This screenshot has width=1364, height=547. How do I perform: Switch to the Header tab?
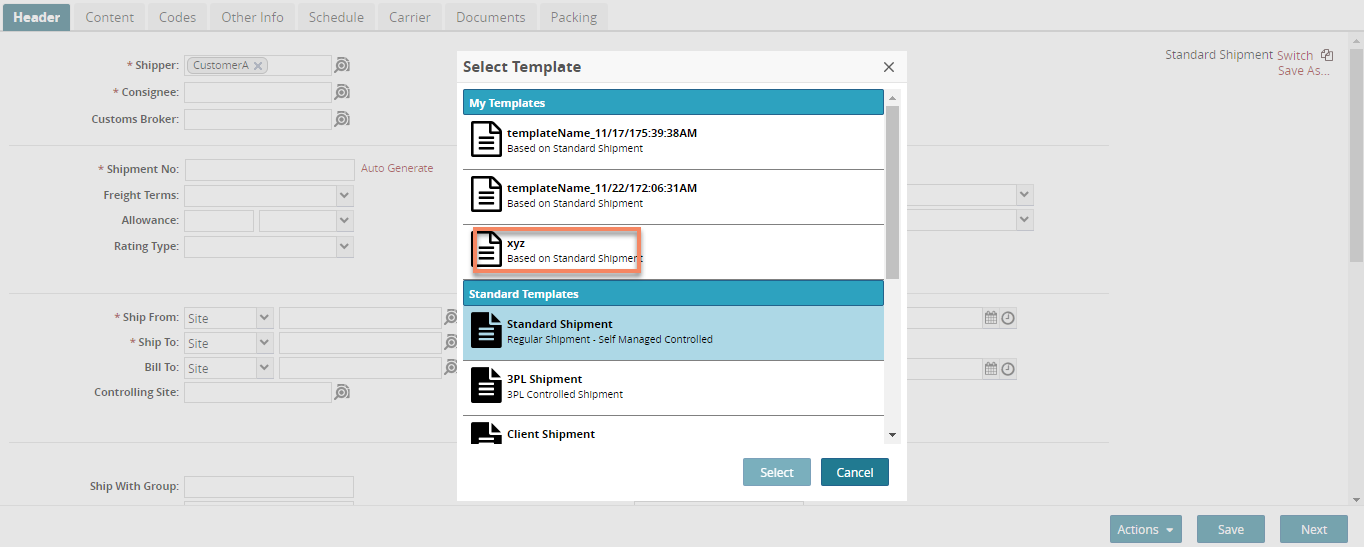pyautogui.click(x=37, y=17)
